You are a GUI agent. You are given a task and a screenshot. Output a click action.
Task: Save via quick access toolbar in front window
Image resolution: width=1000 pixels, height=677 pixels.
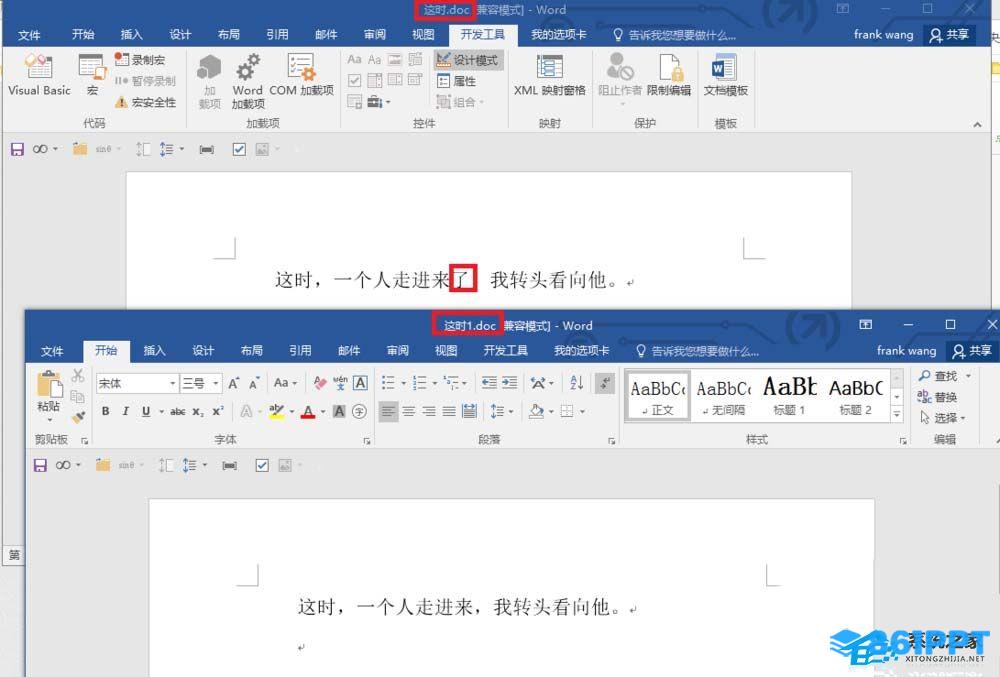[x=40, y=465]
